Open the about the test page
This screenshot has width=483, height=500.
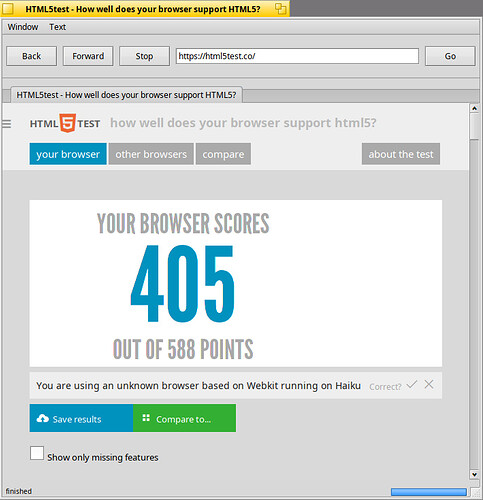coord(401,154)
